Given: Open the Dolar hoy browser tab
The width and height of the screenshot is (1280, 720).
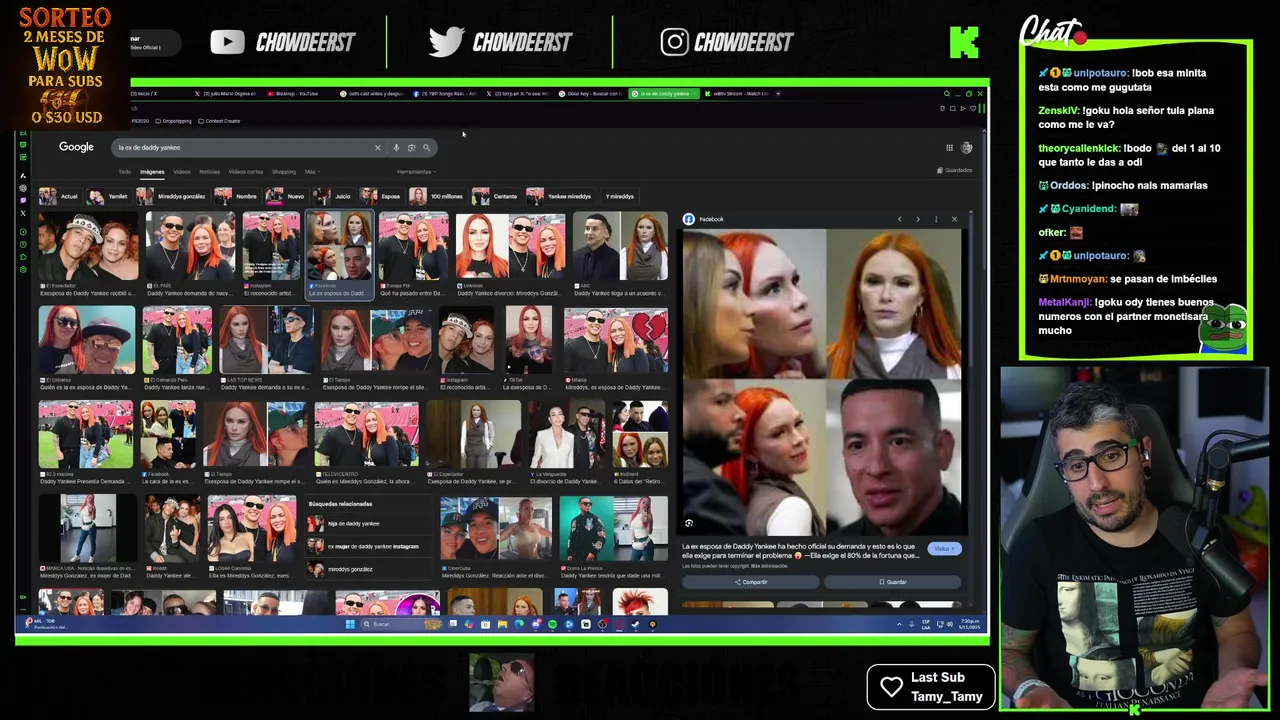Looking at the screenshot, I should tap(590, 93).
